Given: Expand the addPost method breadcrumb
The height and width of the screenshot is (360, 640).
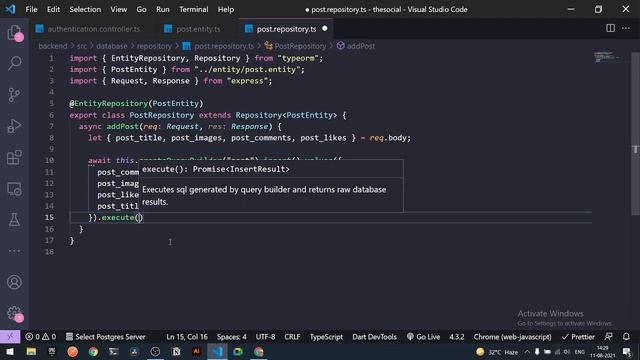Looking at the screenshot, I should [356, 46].
